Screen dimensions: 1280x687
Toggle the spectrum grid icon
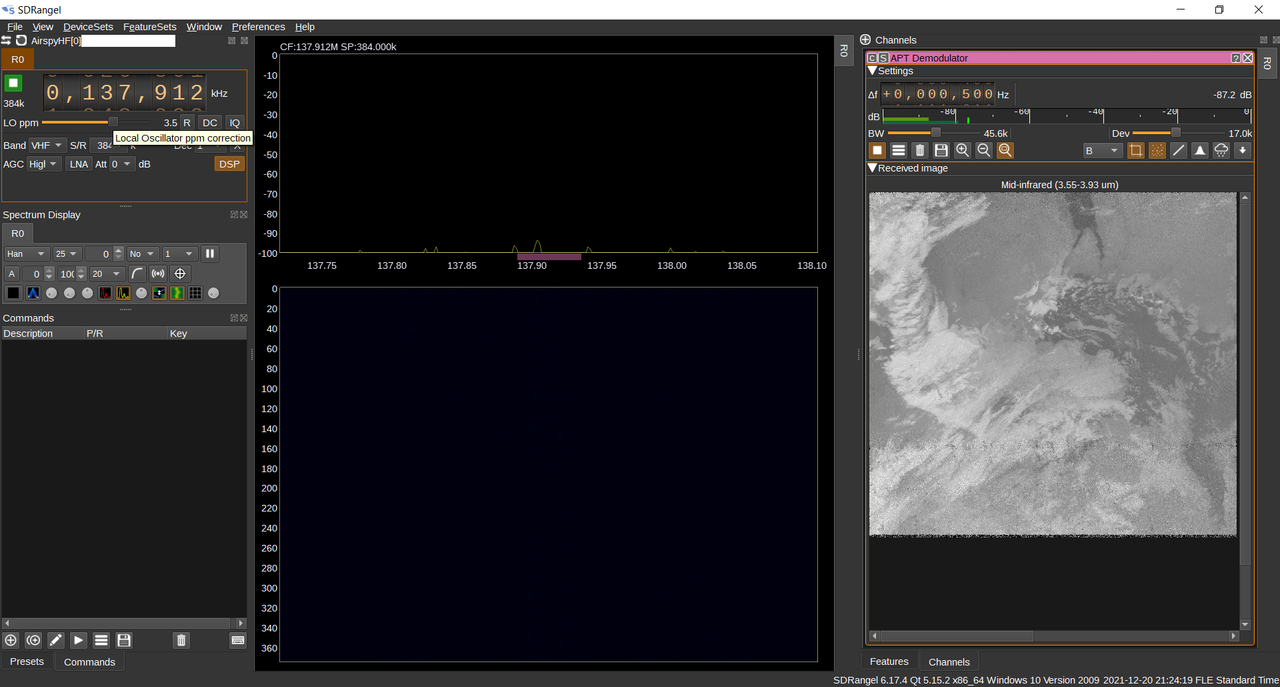tap(195, 293)
